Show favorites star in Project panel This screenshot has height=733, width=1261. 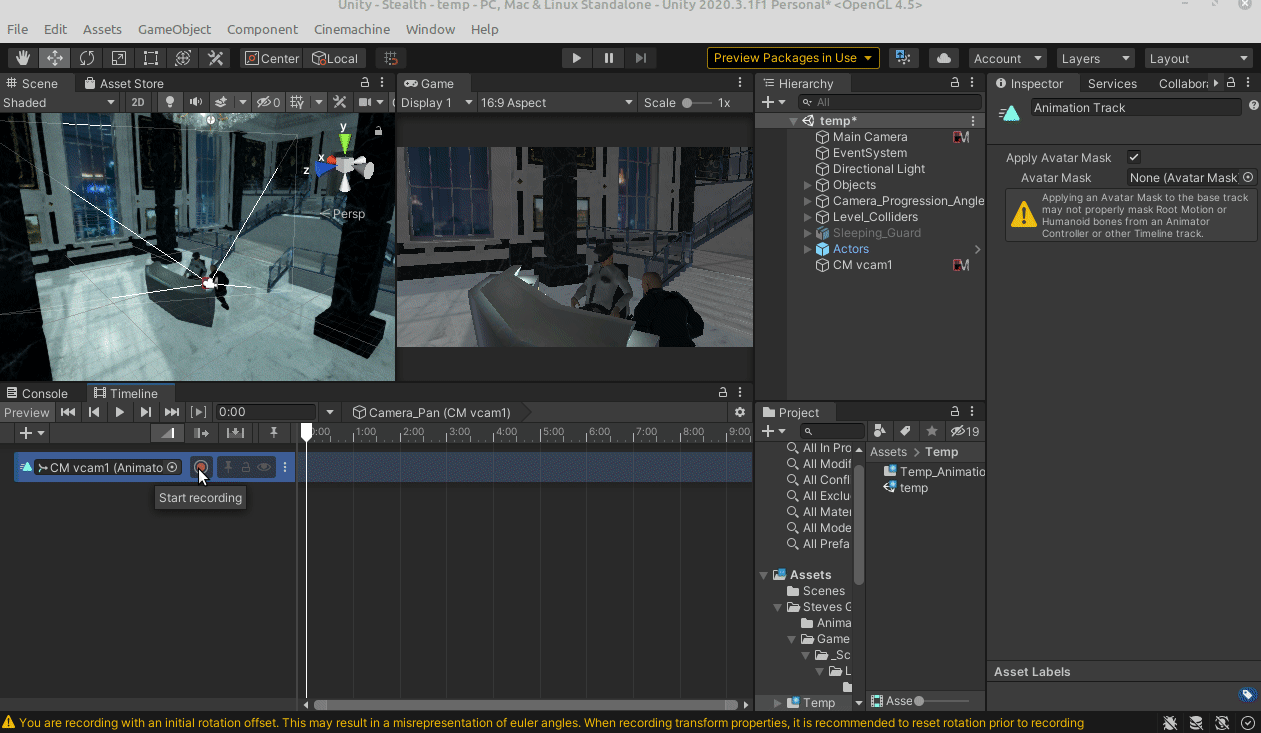click(931, 431)
